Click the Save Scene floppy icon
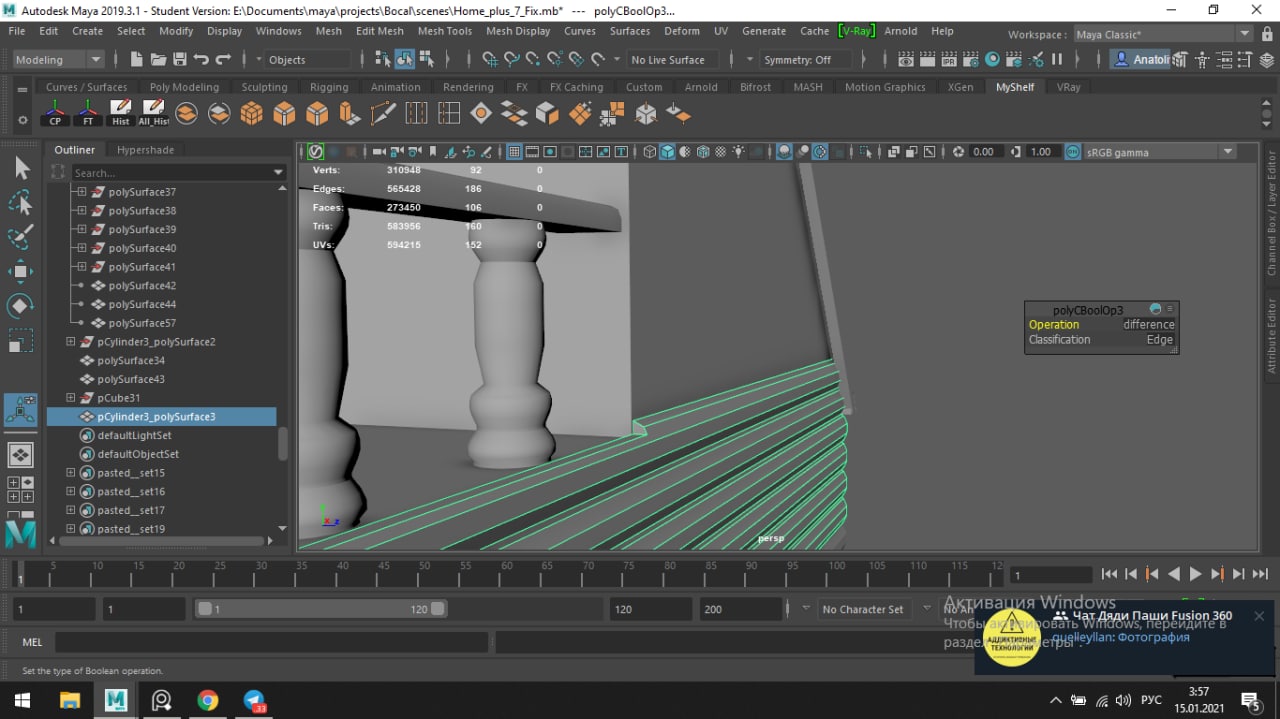Viewport: 1280px width, 719px height. pyautogui.click(x=180, y=59)
